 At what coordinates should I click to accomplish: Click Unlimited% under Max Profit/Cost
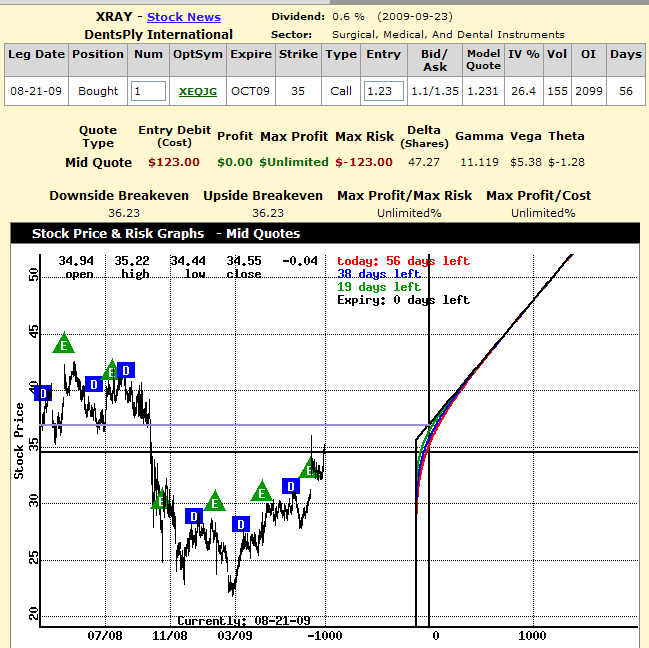coord(543,213)
